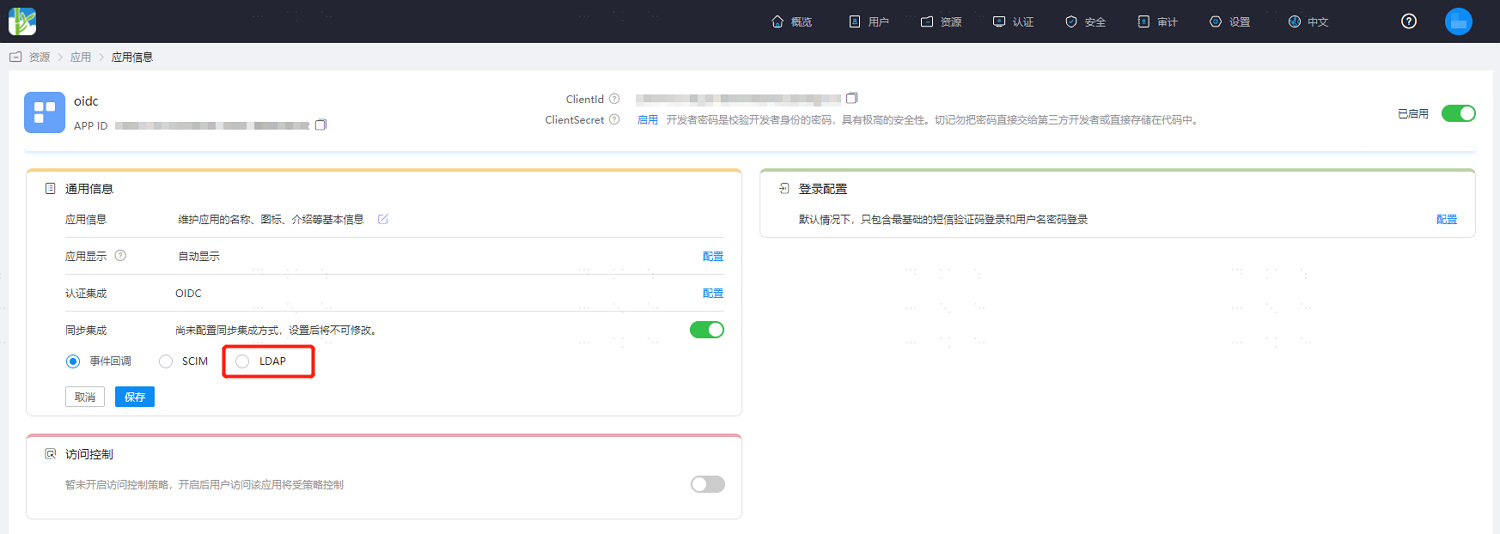Toggle the 已启用 application enabled switch
This screenshot has height=534, width=1500.
1458,113
